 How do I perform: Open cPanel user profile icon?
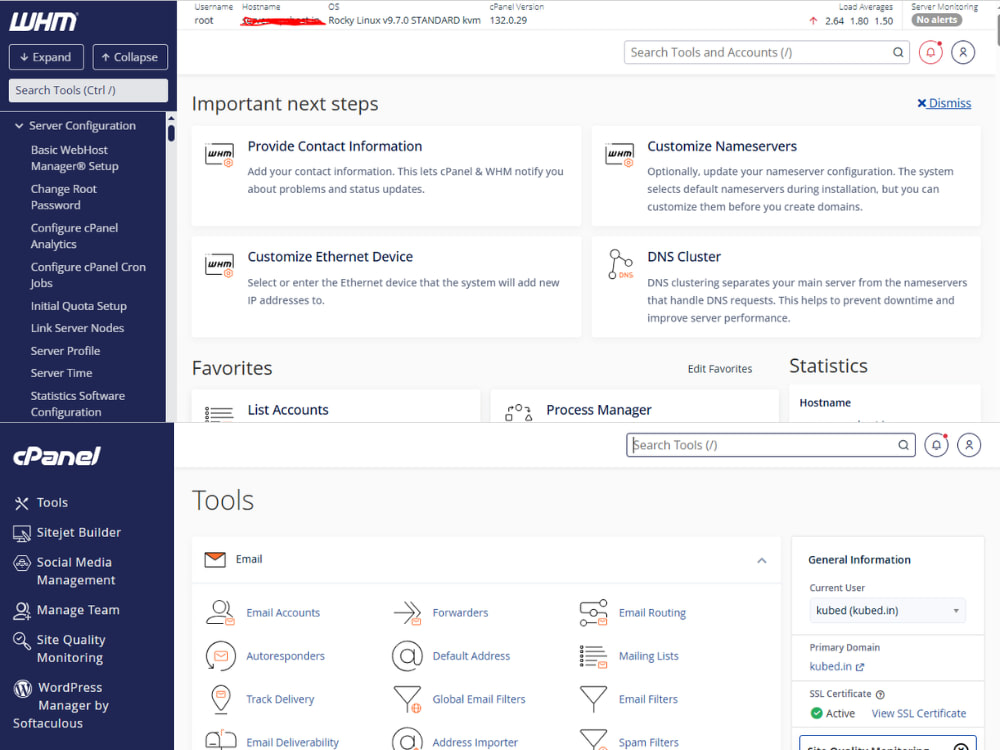tap(969, 445)
